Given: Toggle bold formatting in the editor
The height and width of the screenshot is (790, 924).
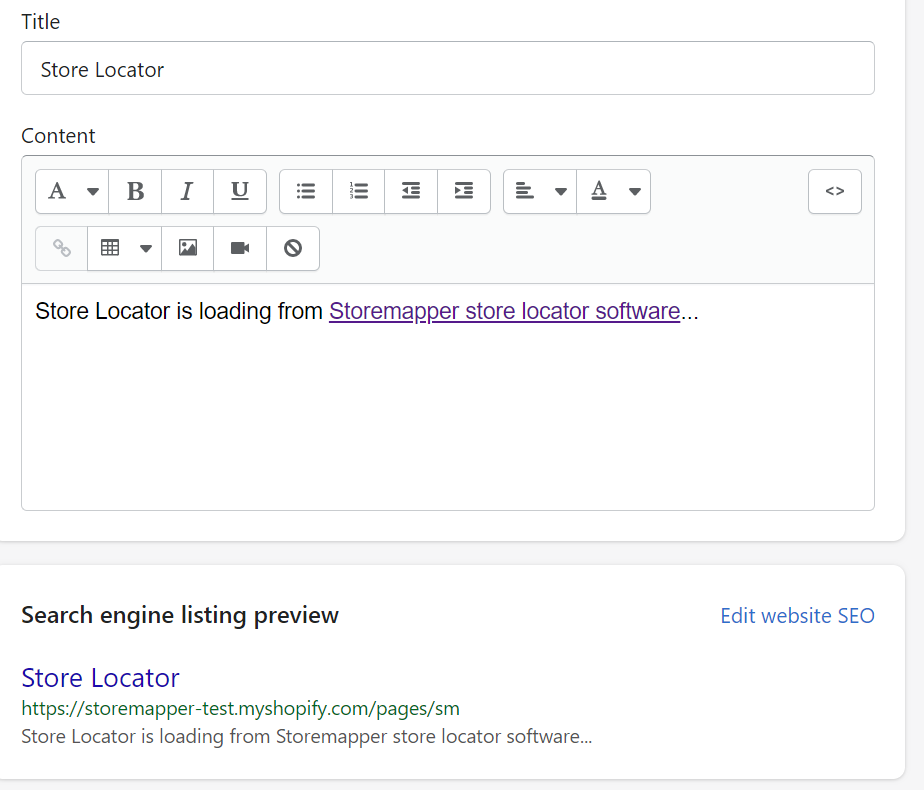Looking at the screenshot, I should point(135,191).
